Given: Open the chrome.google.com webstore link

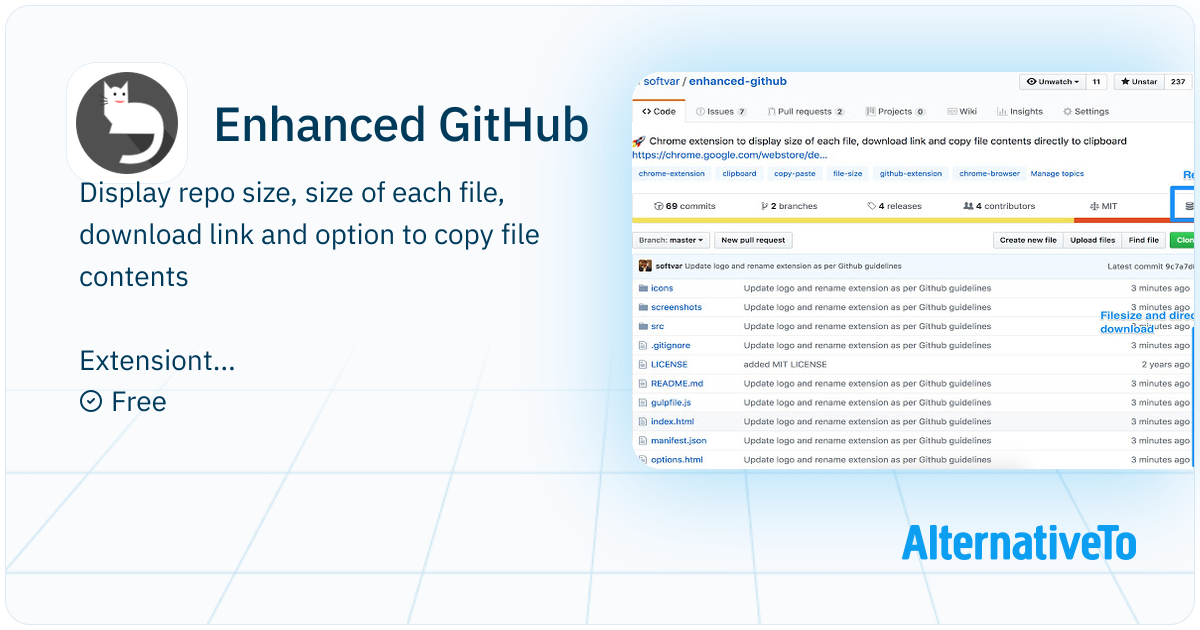Looking at the screenshot, I should 730,155.
